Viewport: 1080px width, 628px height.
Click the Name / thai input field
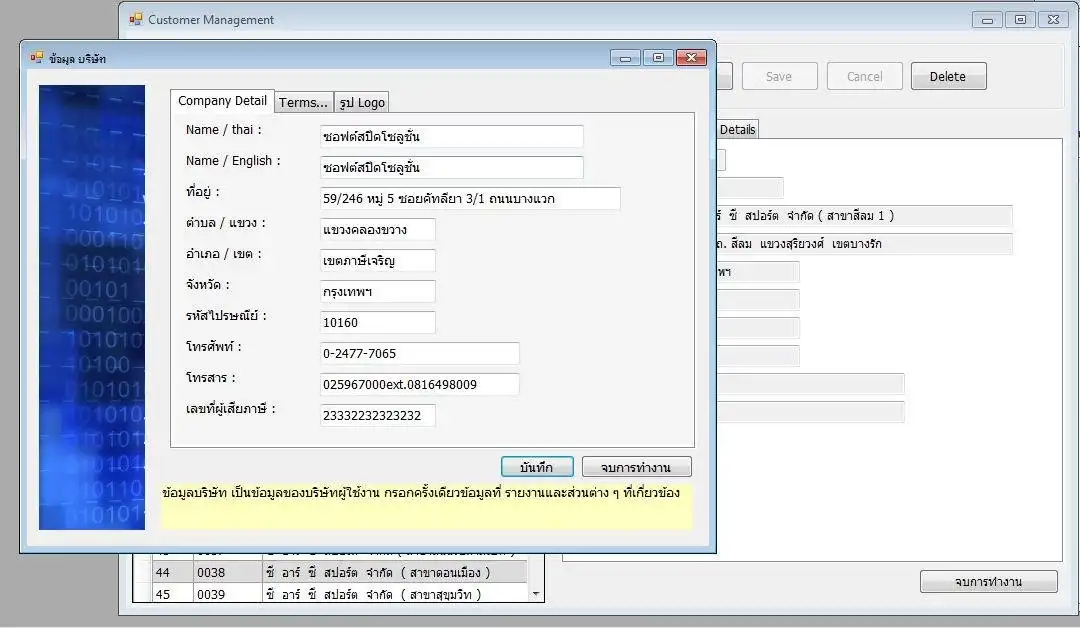tap(452, 136)
